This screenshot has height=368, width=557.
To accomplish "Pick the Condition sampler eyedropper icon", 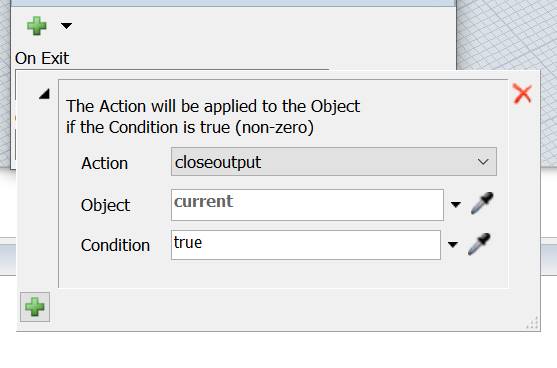I will (x=479, y=244).
